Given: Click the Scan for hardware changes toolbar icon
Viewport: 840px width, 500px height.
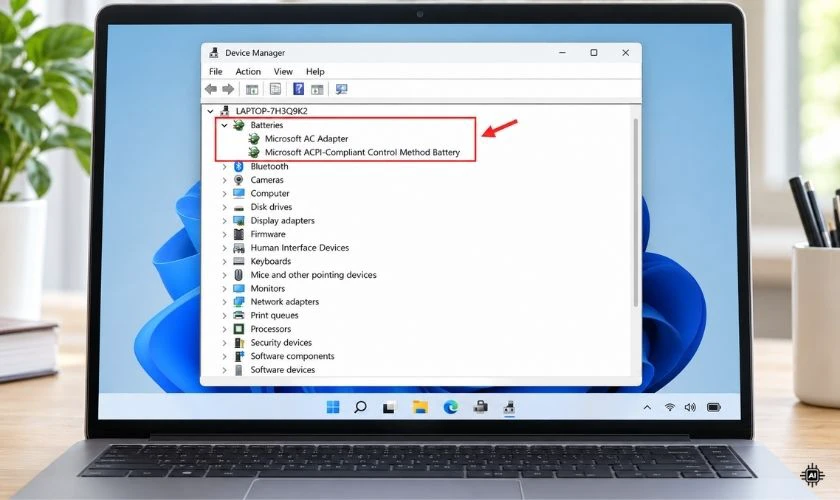Looking at the screenshot, I should tap(341, 89).
